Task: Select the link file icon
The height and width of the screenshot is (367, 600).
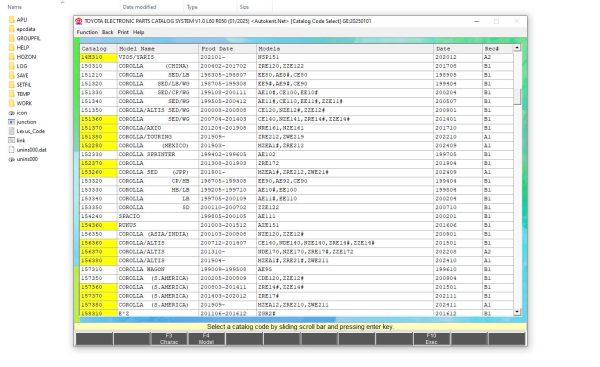Action: pyautogui.click(x=11, y=140)
